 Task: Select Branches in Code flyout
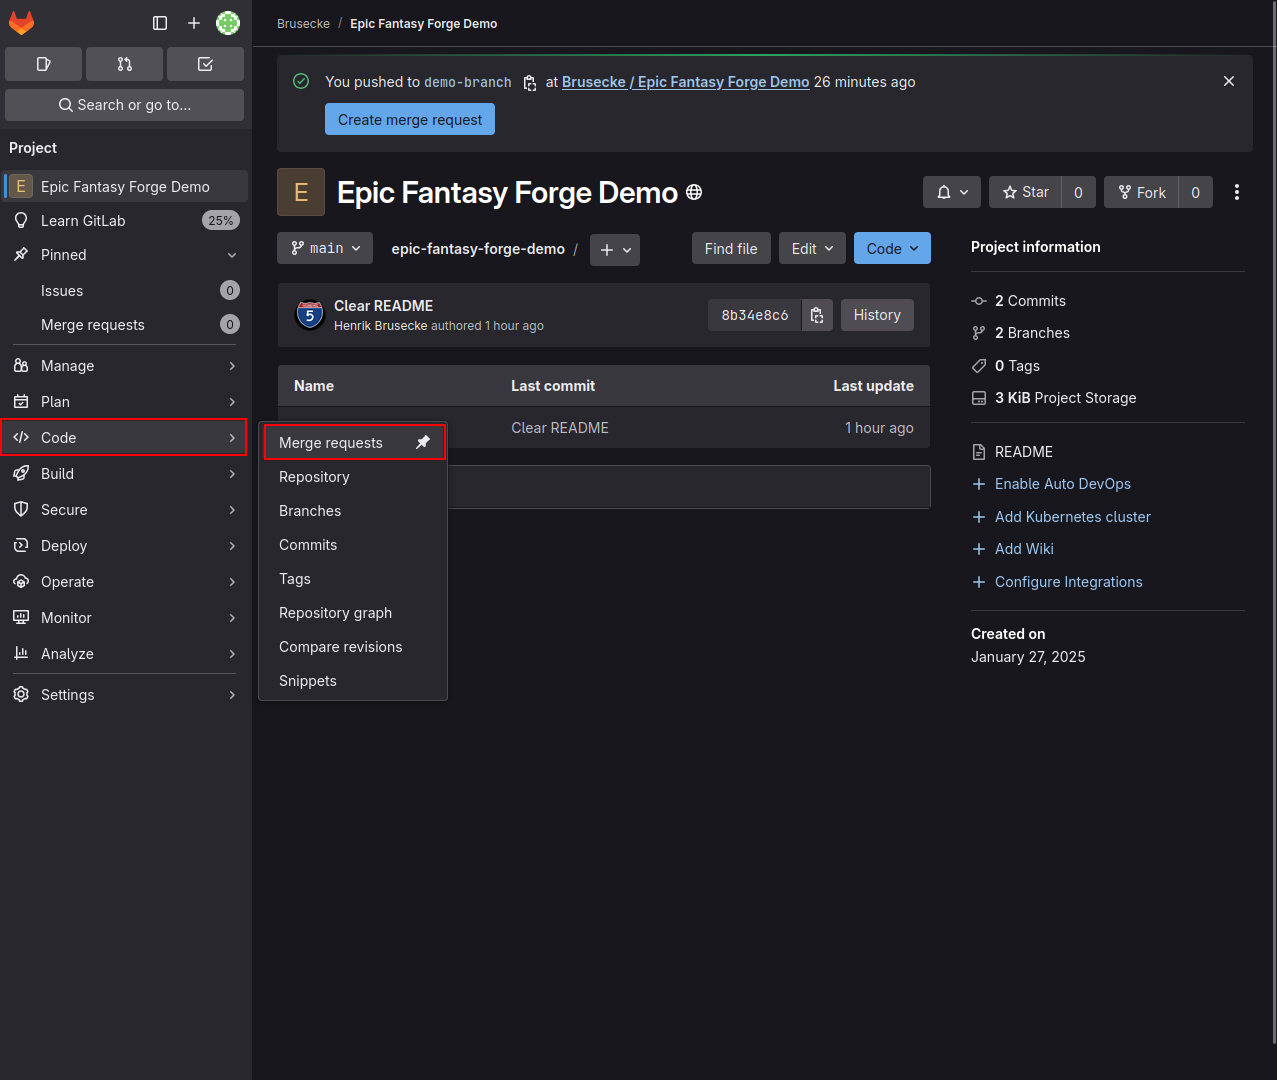tap(353, 511)
